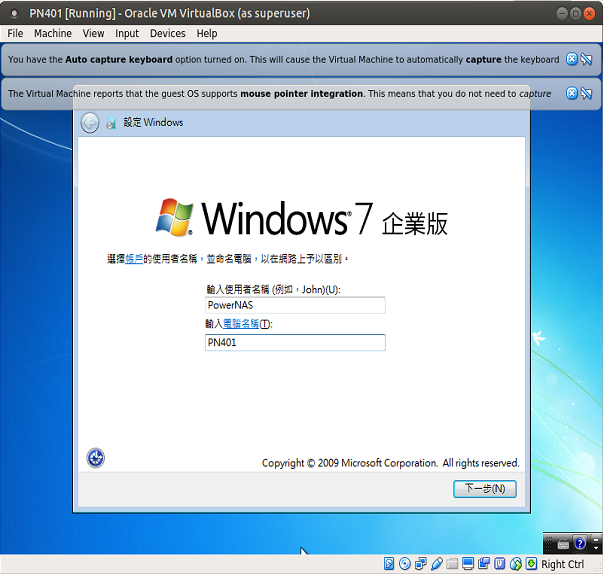Click the language bar grip handle
This screenshot has width=603, height=574.
click(549, 544)
